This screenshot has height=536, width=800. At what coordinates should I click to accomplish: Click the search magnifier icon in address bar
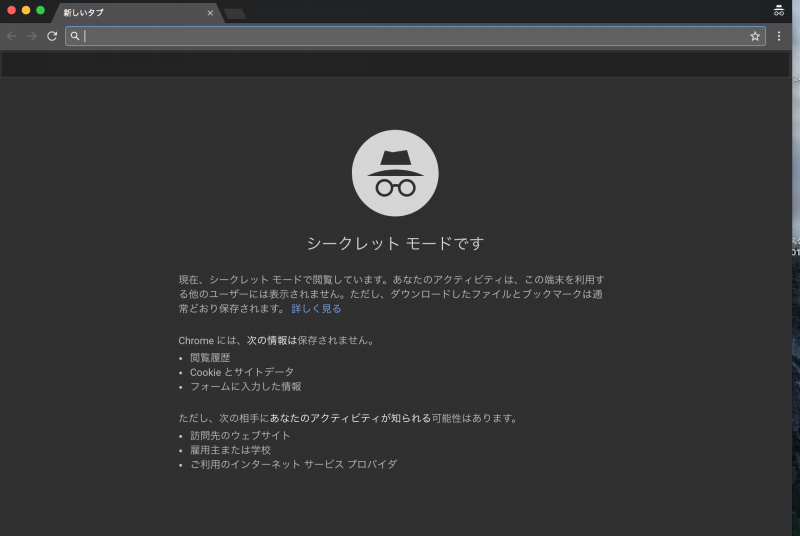[x=75, y=36]
